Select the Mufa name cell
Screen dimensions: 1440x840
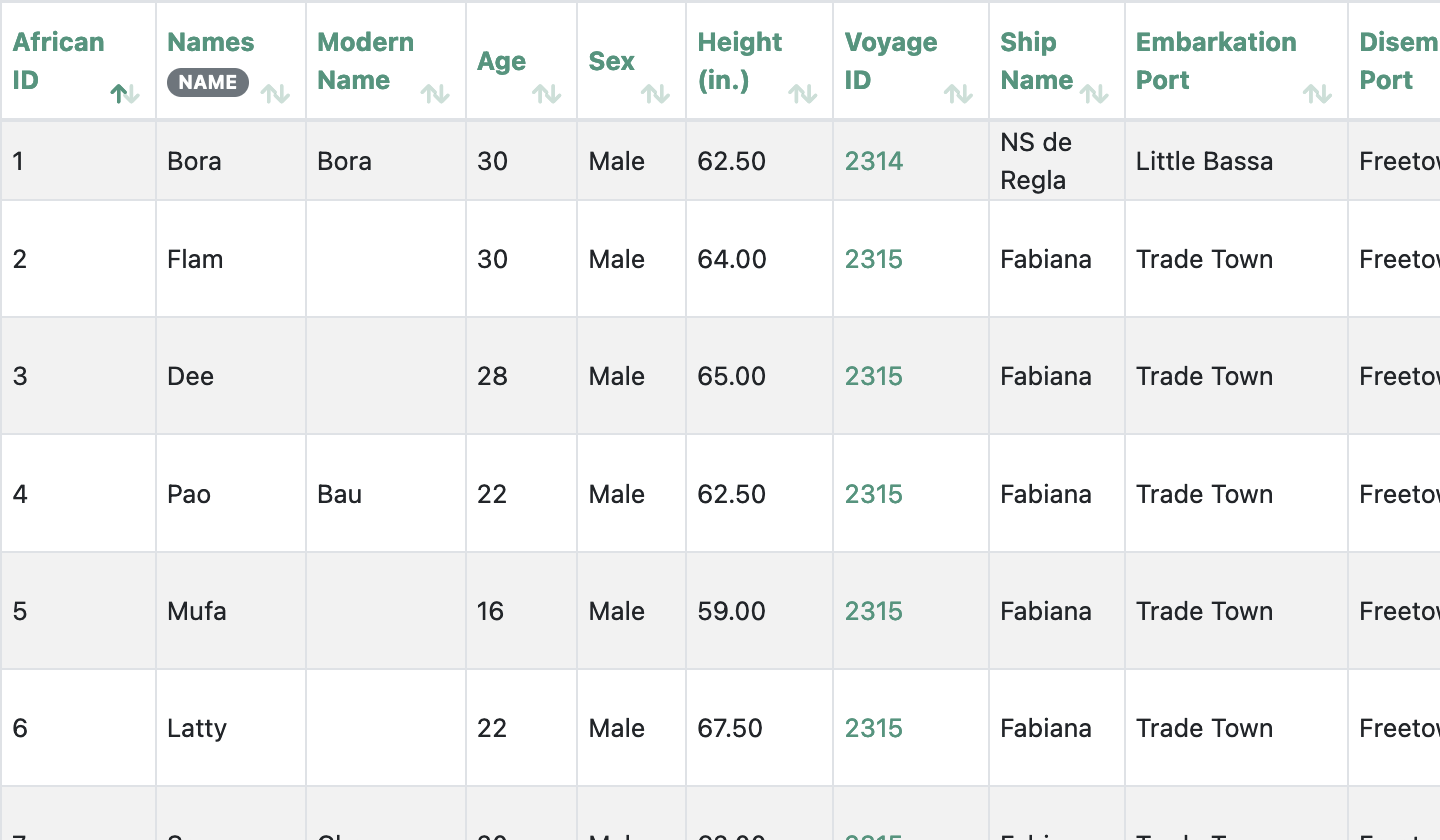197,611
